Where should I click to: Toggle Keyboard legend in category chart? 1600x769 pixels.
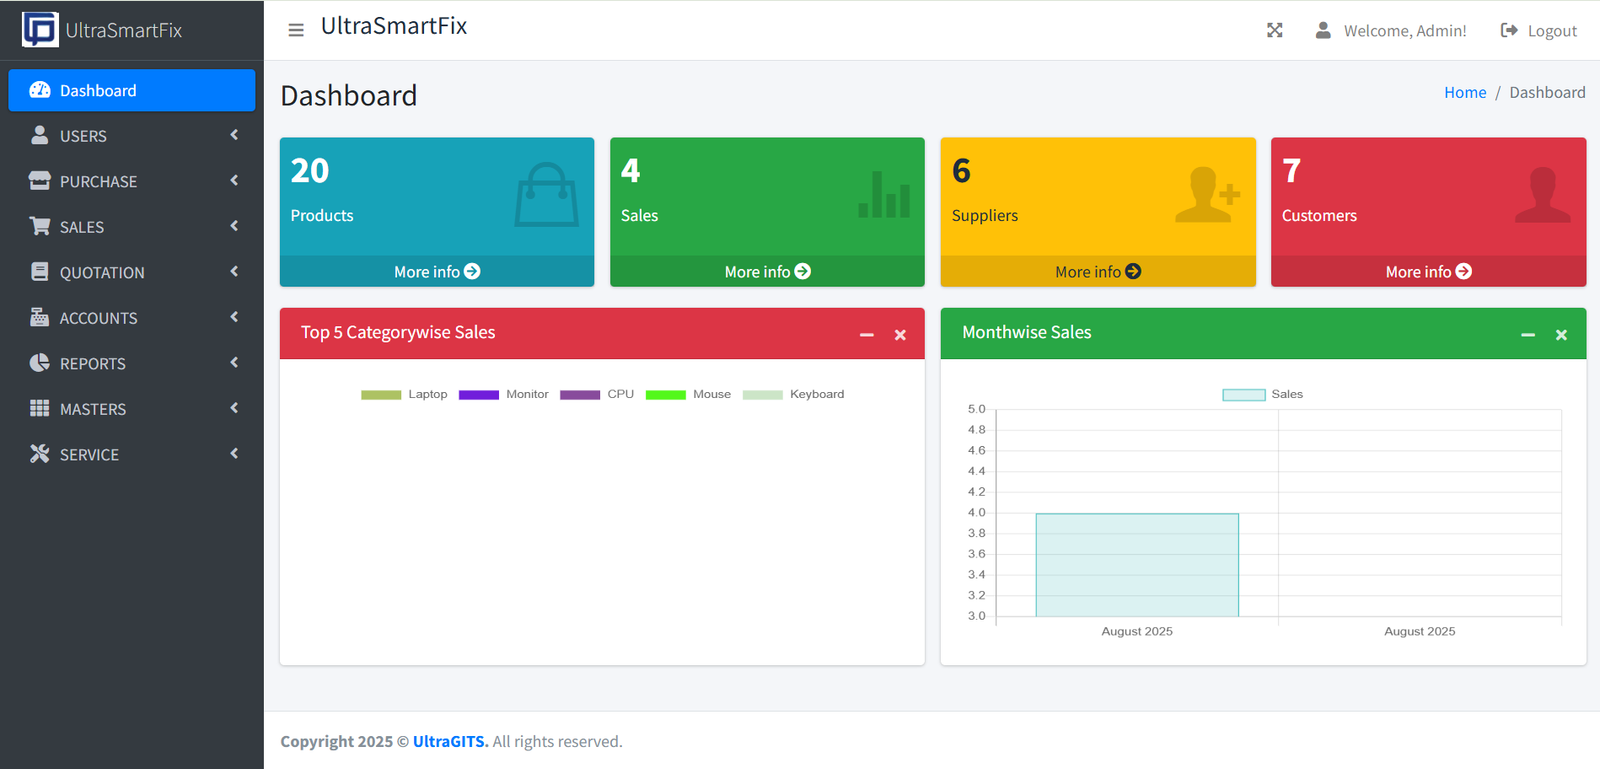(794, 394)
